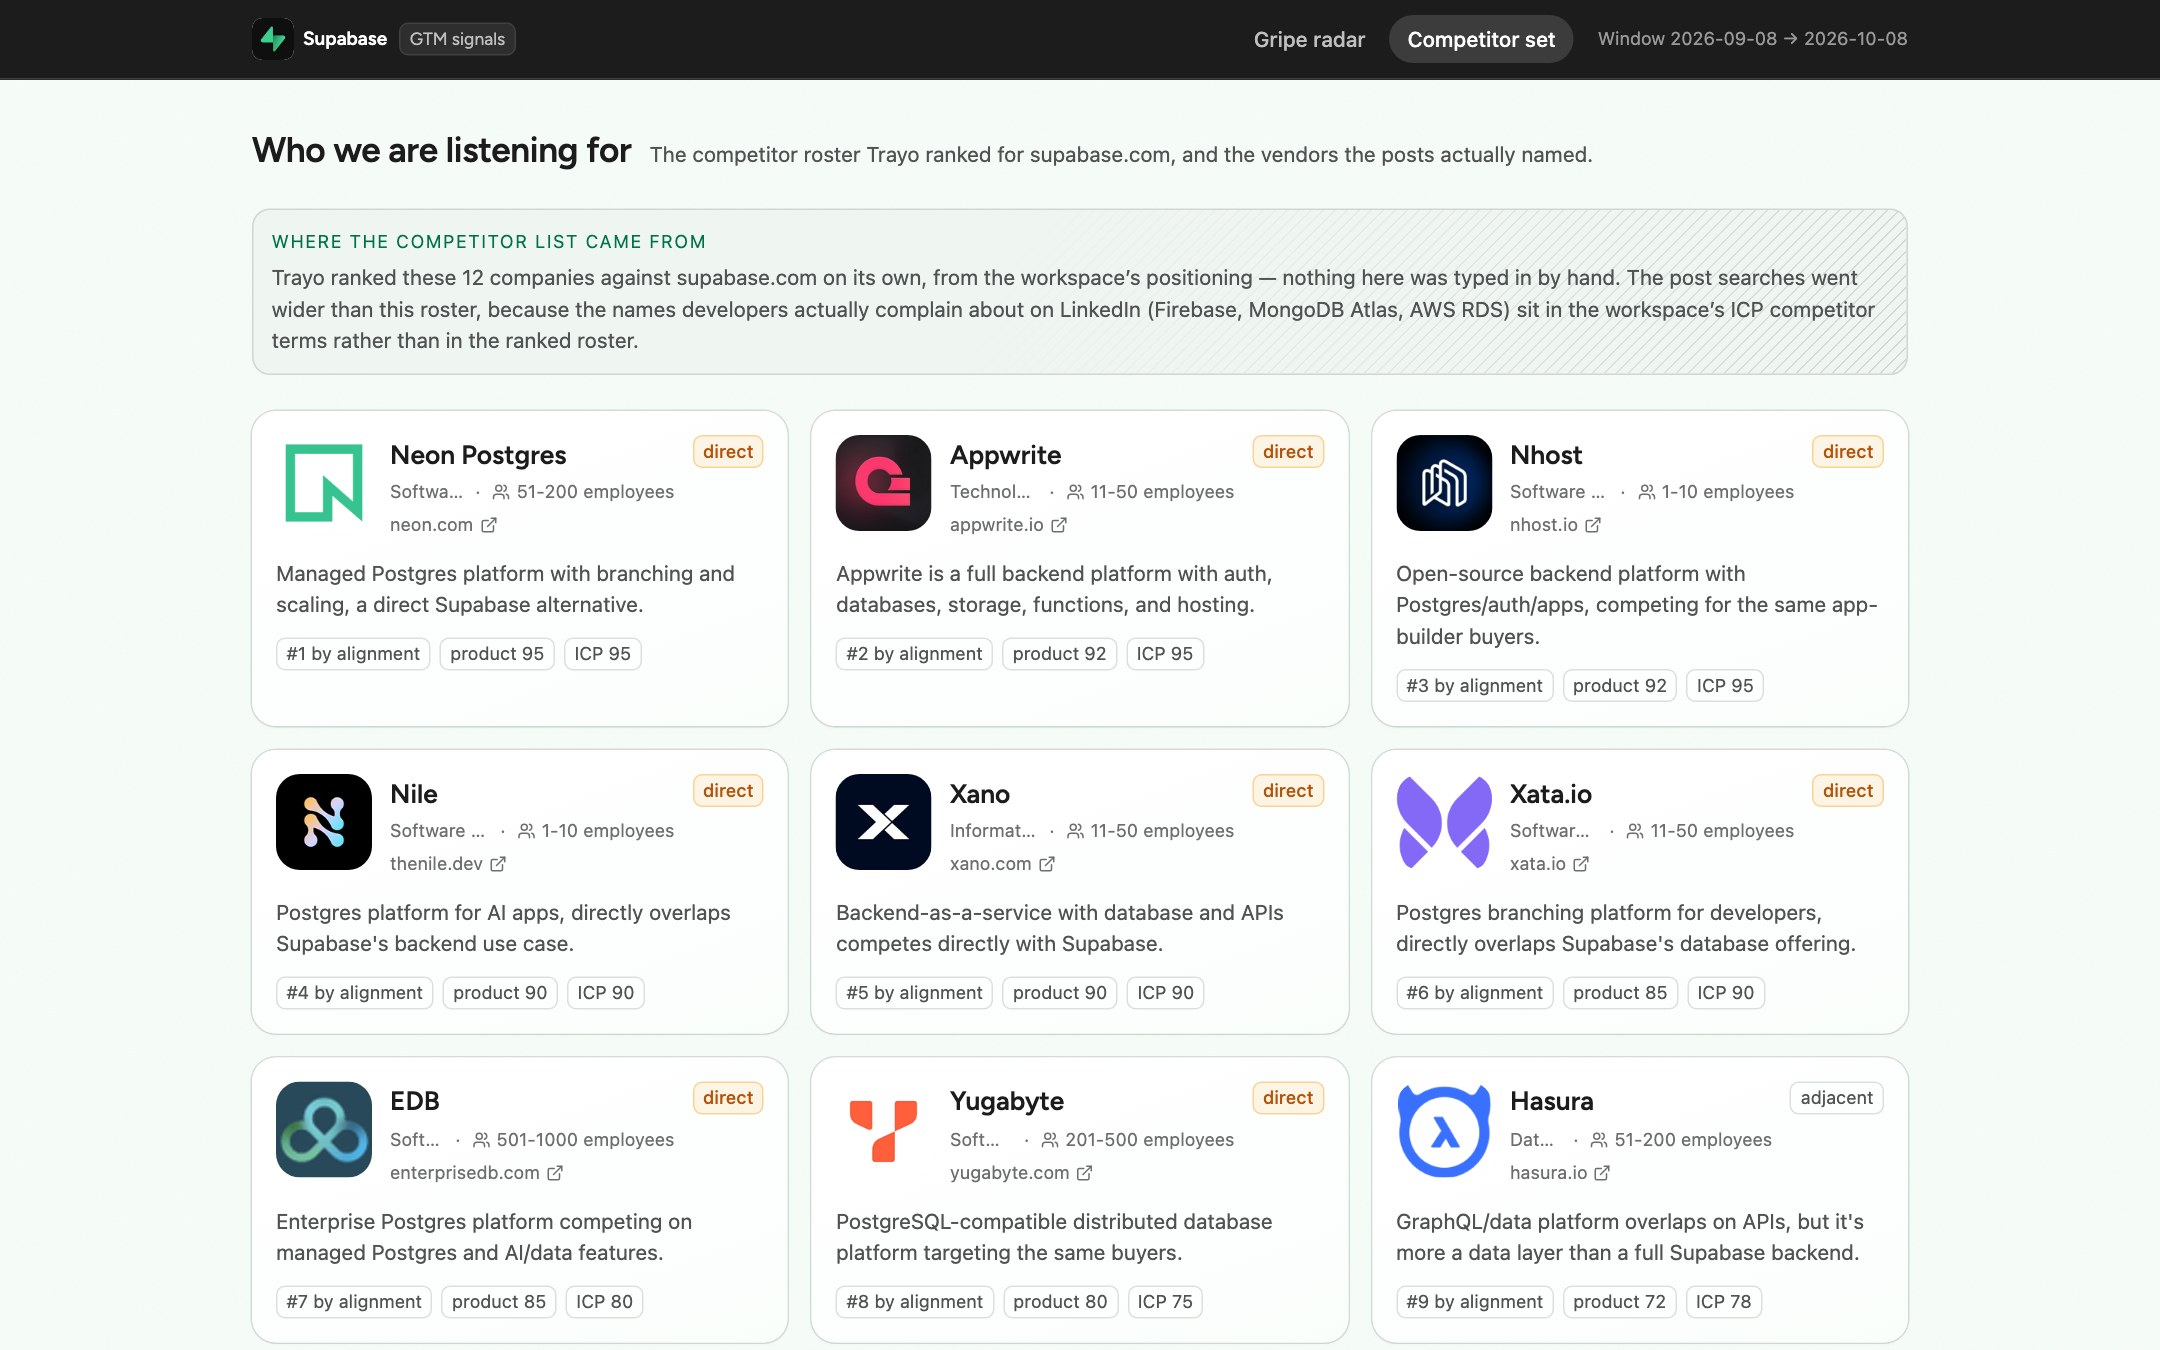Image resolution: width=2160 pixels, height=1350 pixels.
Task: Click the Hasura blue lambda logo
Action: coord(1444,1130)
